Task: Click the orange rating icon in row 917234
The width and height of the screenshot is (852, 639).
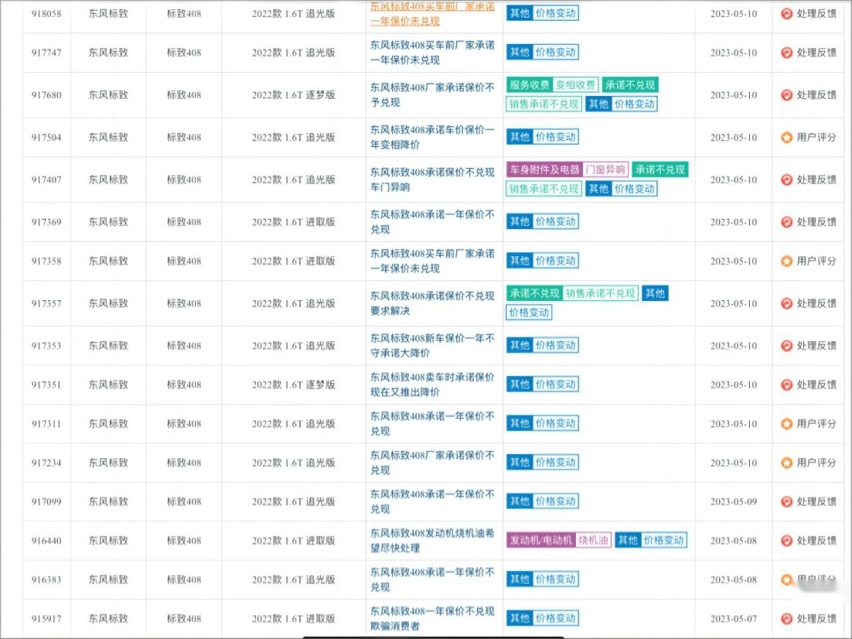Action: point(786,463)
